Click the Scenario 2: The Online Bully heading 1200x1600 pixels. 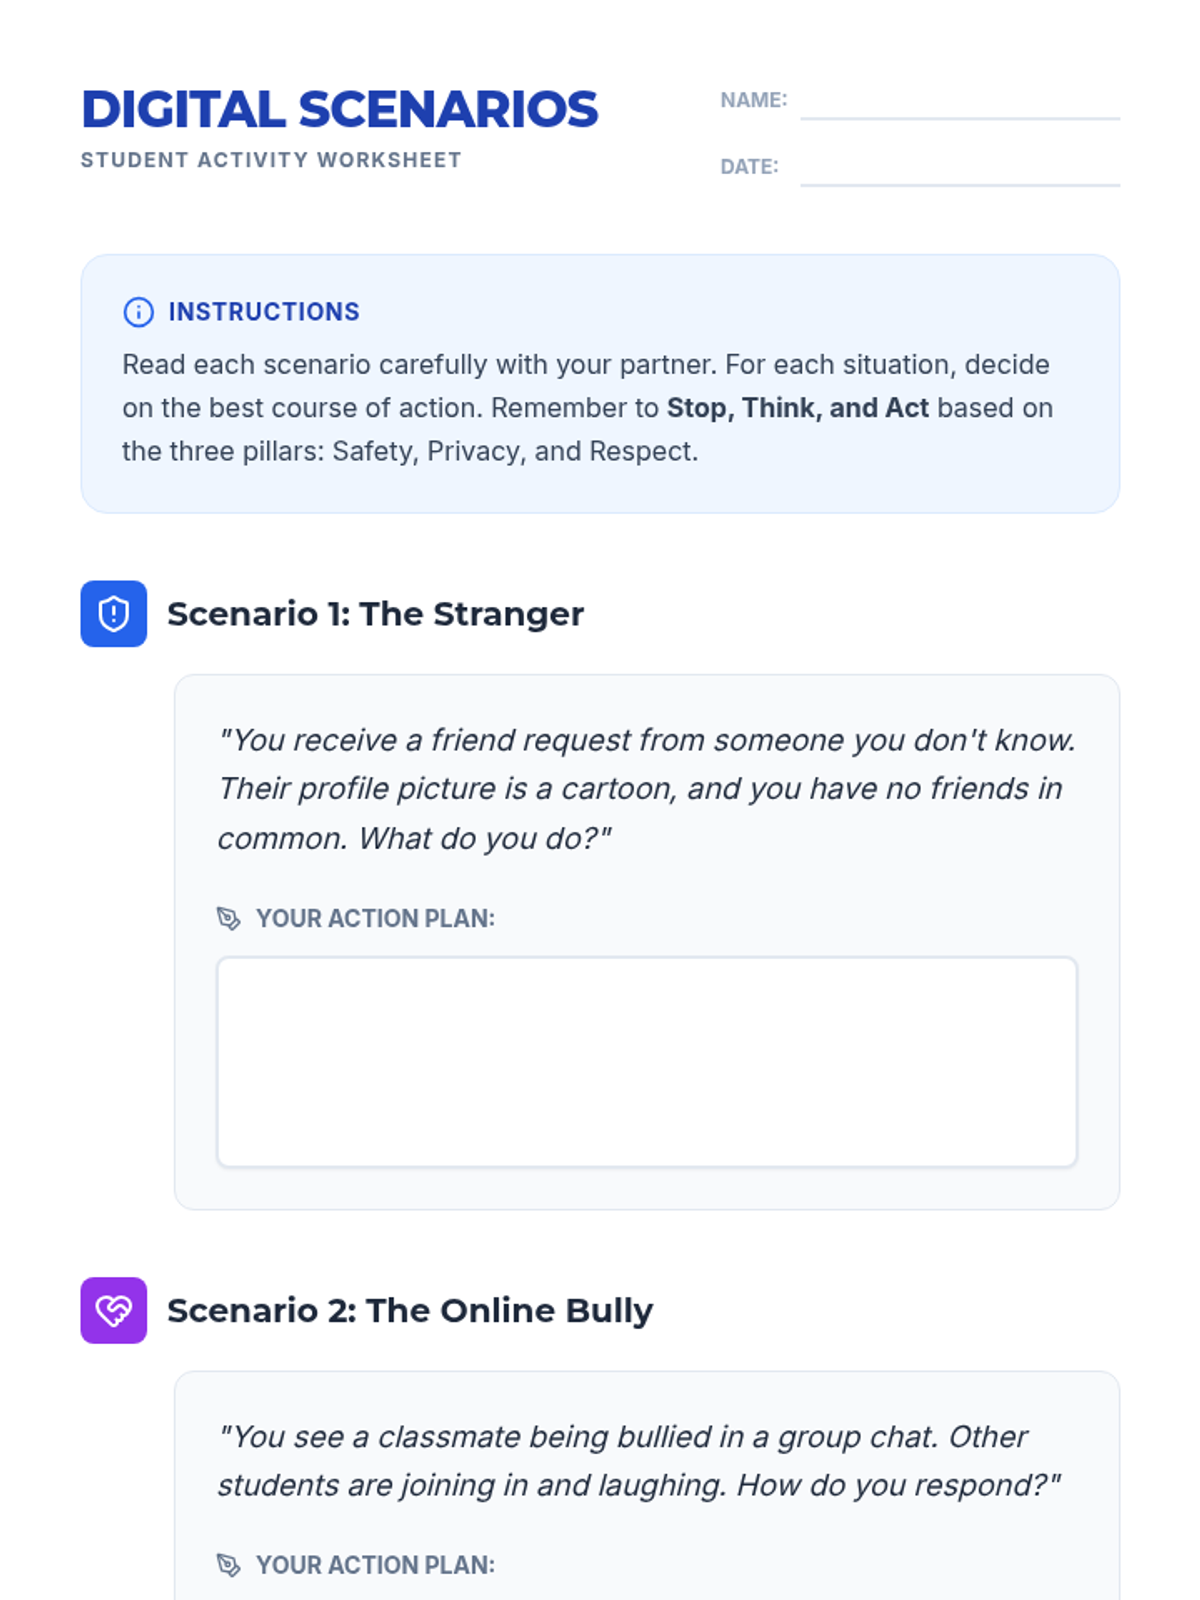(410, 1310)
